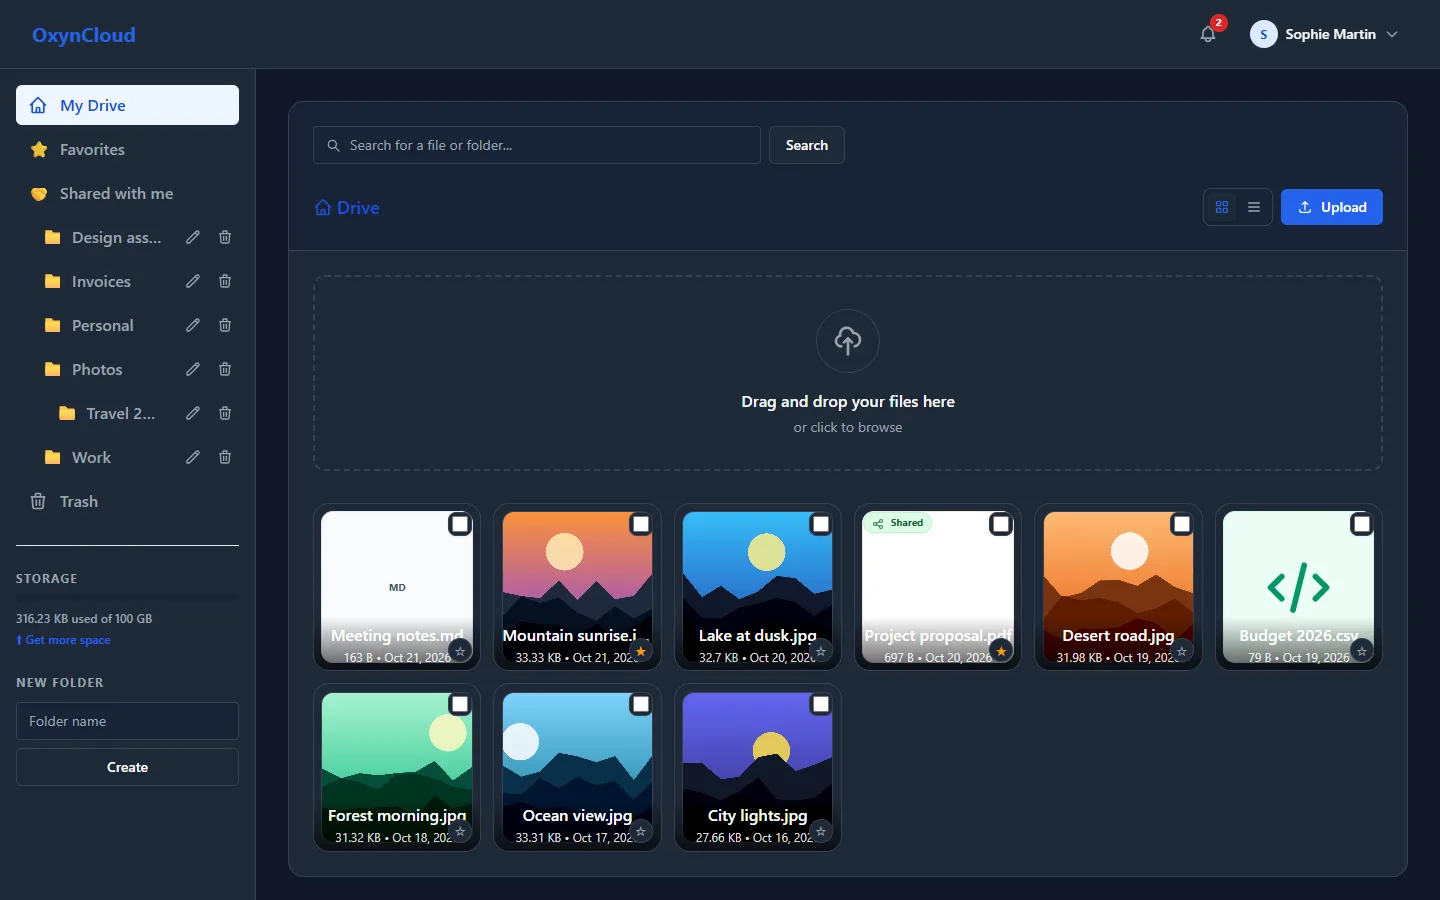This screenshot has height=900, width=1440.
Task: Go to Favorites in the sidebar
Action: [x=127, y=149]
